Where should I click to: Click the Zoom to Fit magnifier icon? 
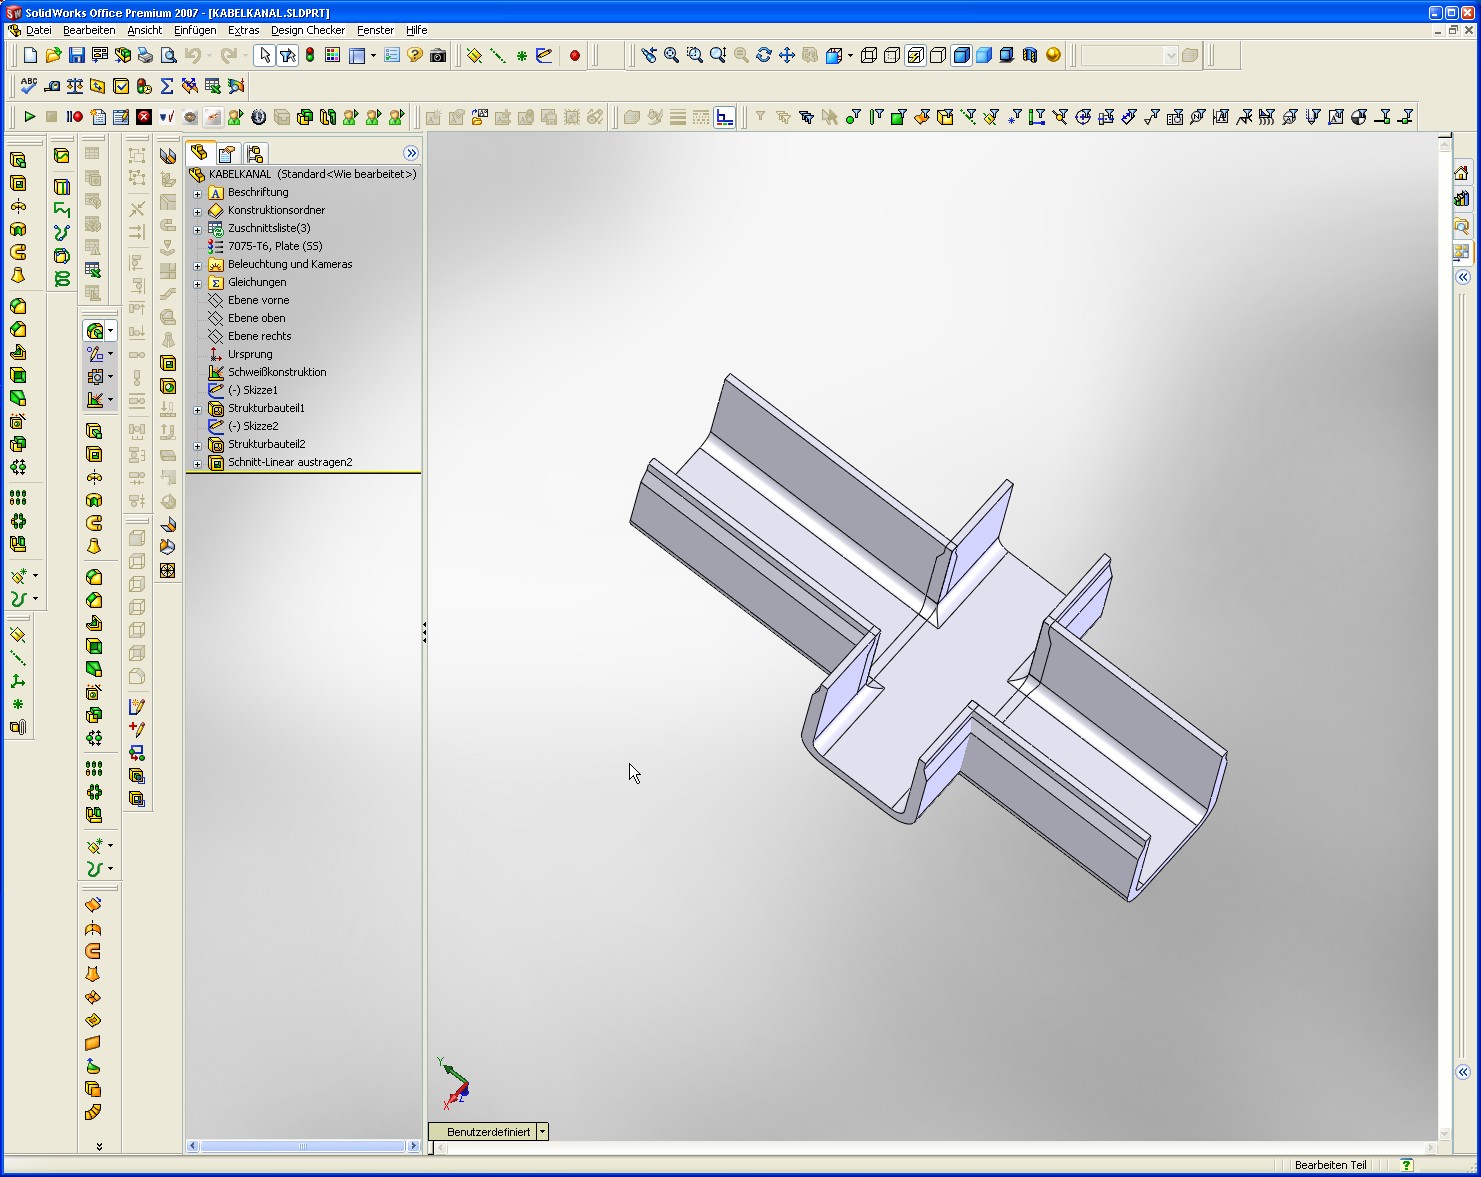tap(671, 56)
